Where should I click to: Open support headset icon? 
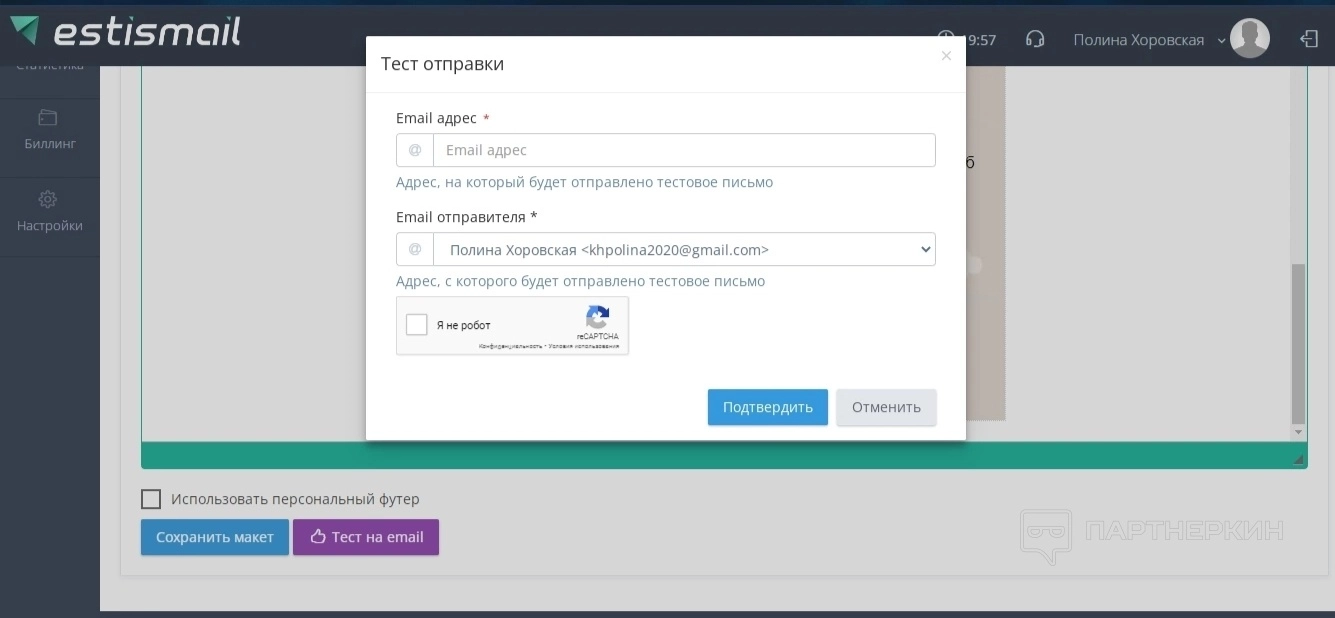(x=1035, y=40)
